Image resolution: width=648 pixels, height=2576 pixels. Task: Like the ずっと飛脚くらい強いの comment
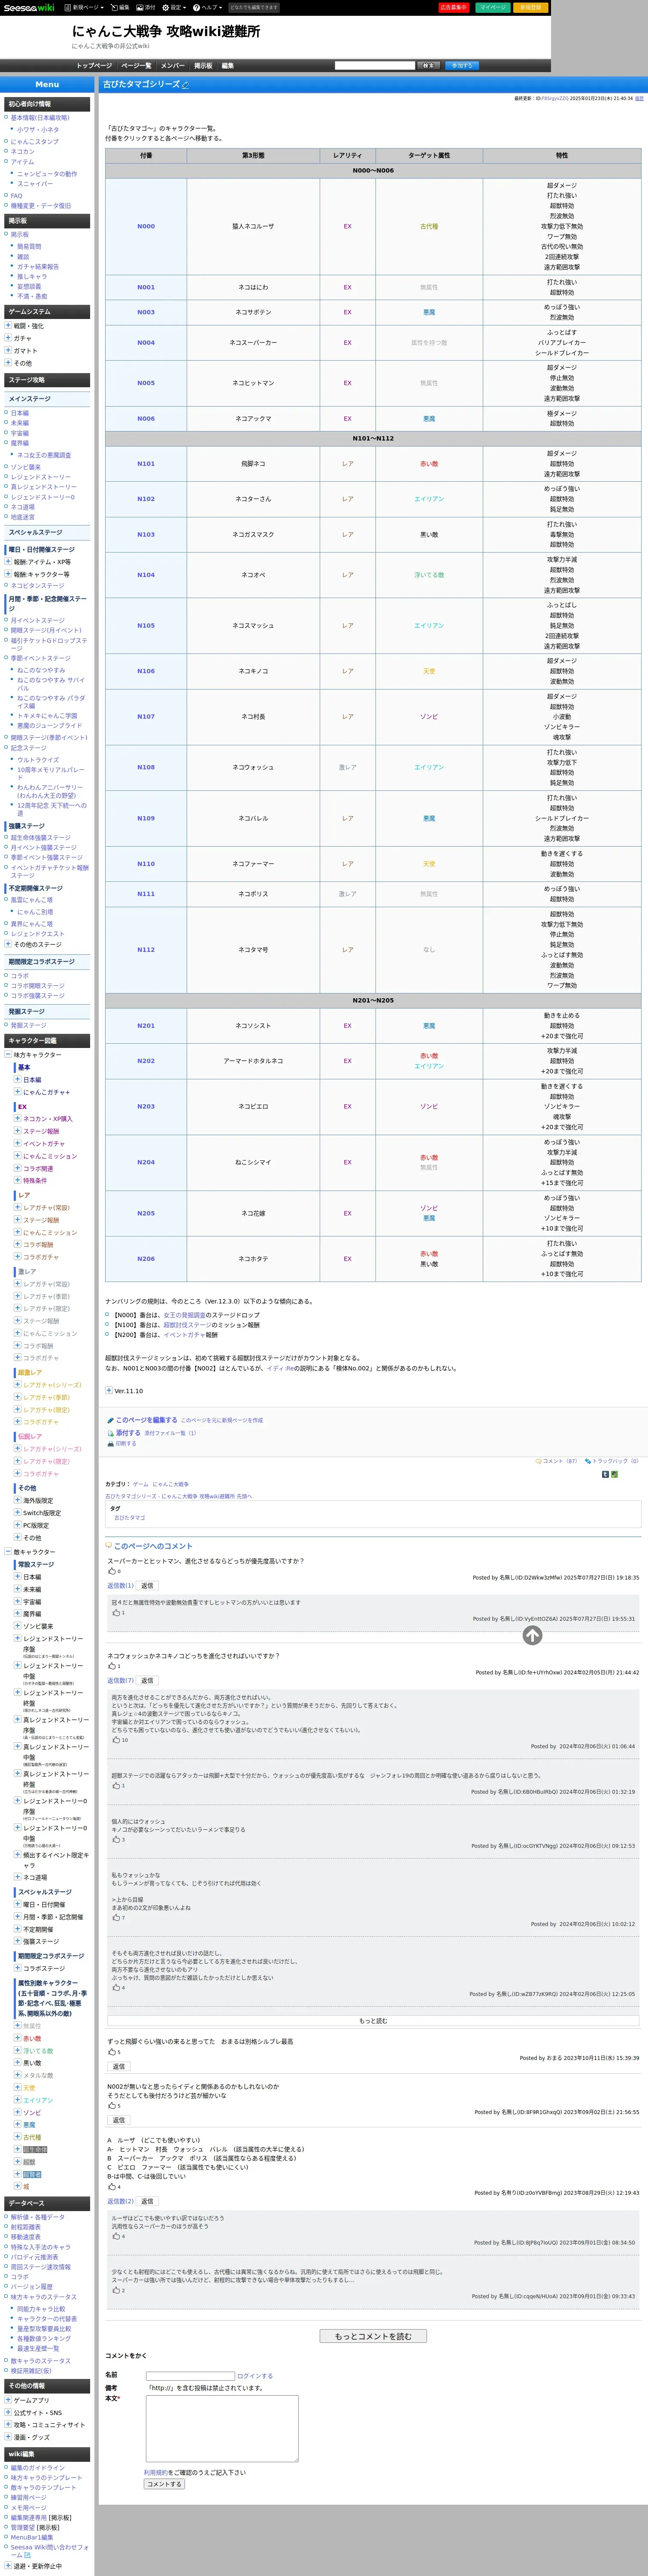(x=111, y=2052)
